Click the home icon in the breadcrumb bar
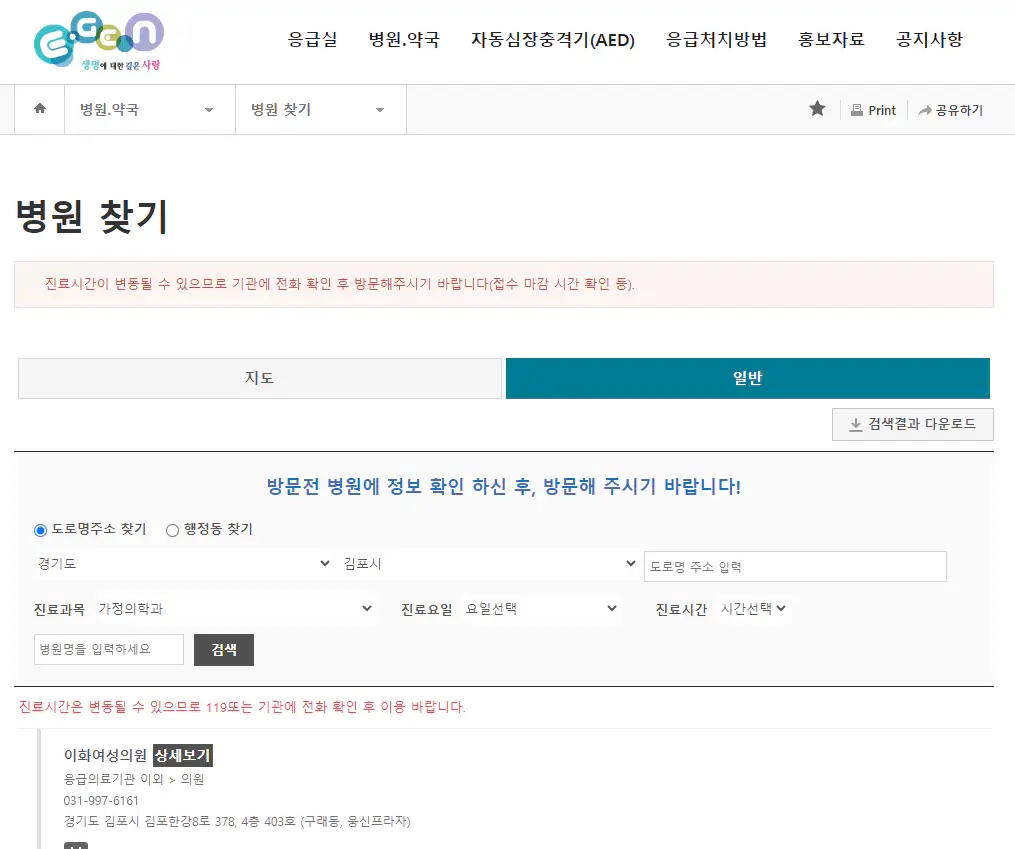The width and height of the screenshot is (1015, 849). [x=39, y=109]
